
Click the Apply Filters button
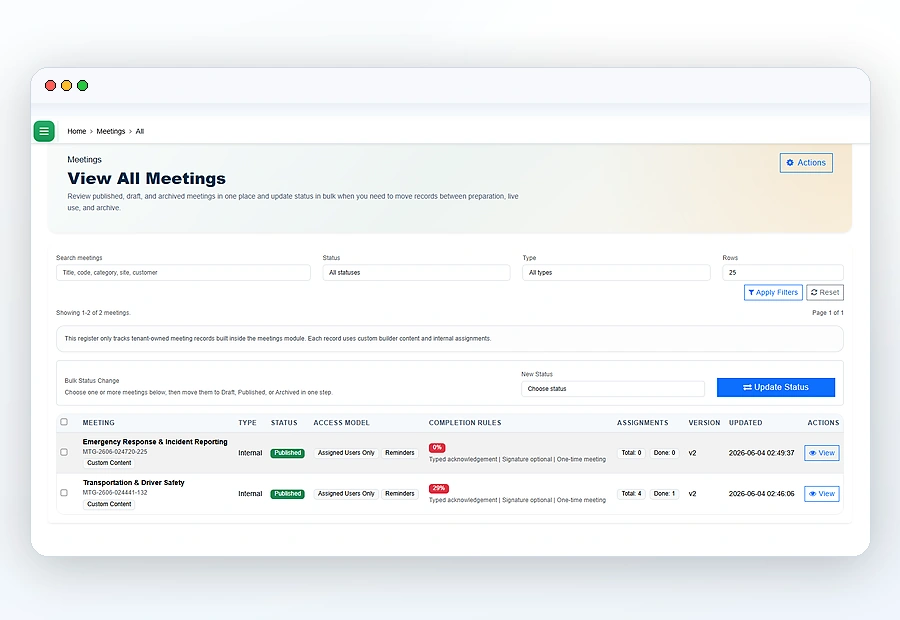(x=773, y=292)
